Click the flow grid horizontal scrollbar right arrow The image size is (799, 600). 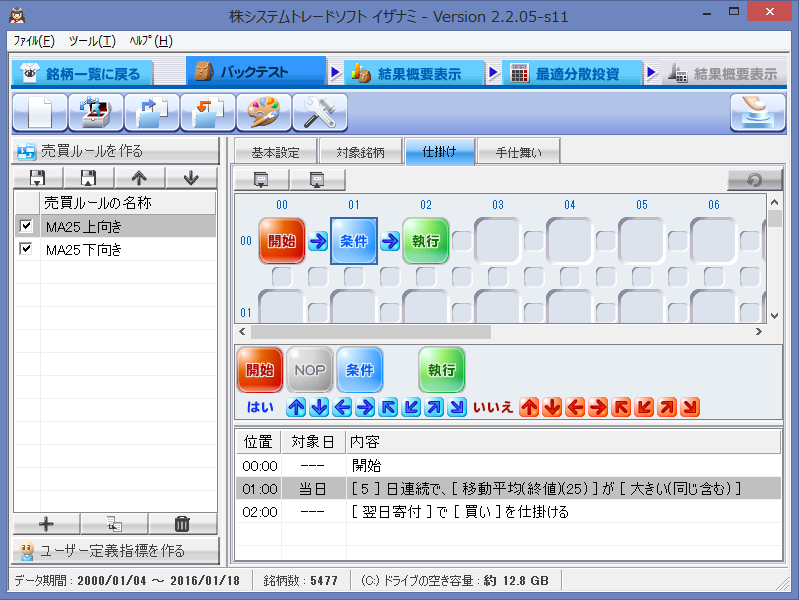[x=759, y=331]
